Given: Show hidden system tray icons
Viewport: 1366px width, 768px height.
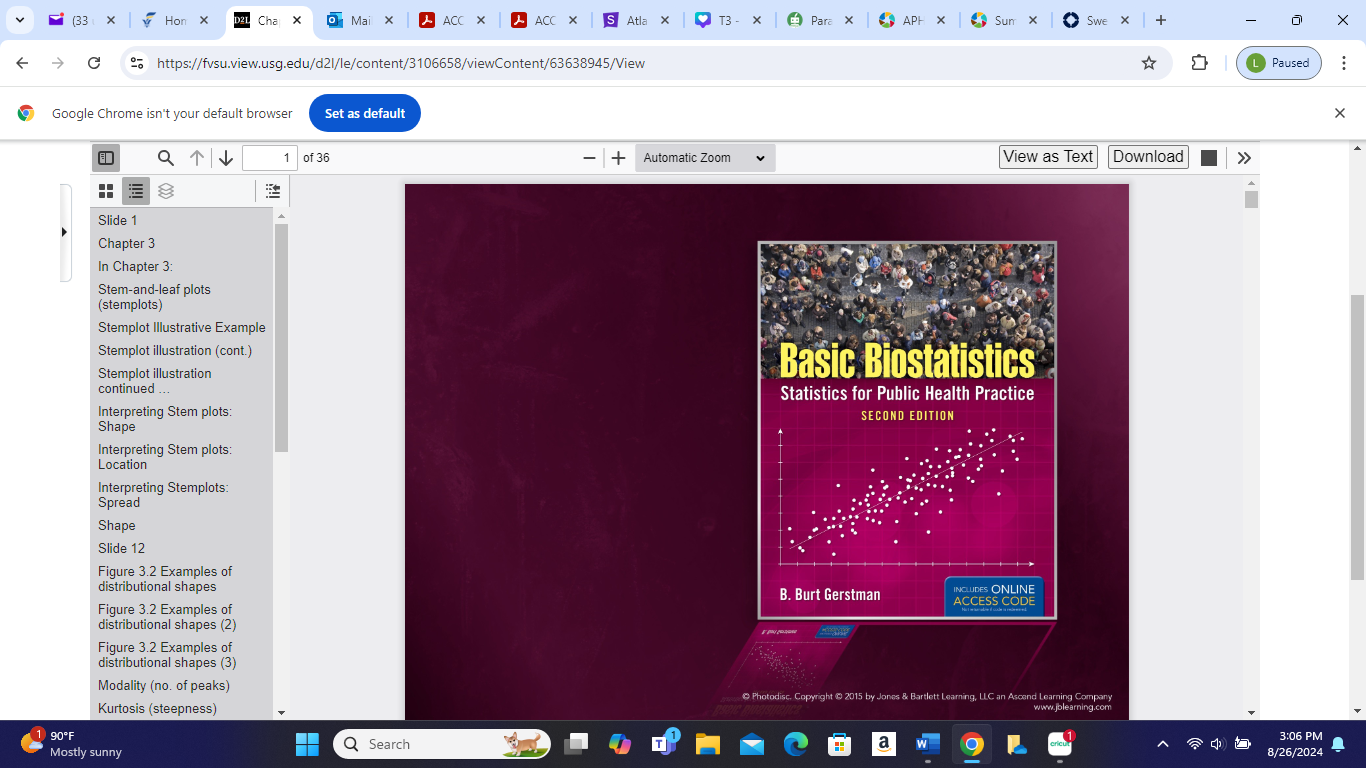Looking at the screenshot, I should pos(1163,744).
